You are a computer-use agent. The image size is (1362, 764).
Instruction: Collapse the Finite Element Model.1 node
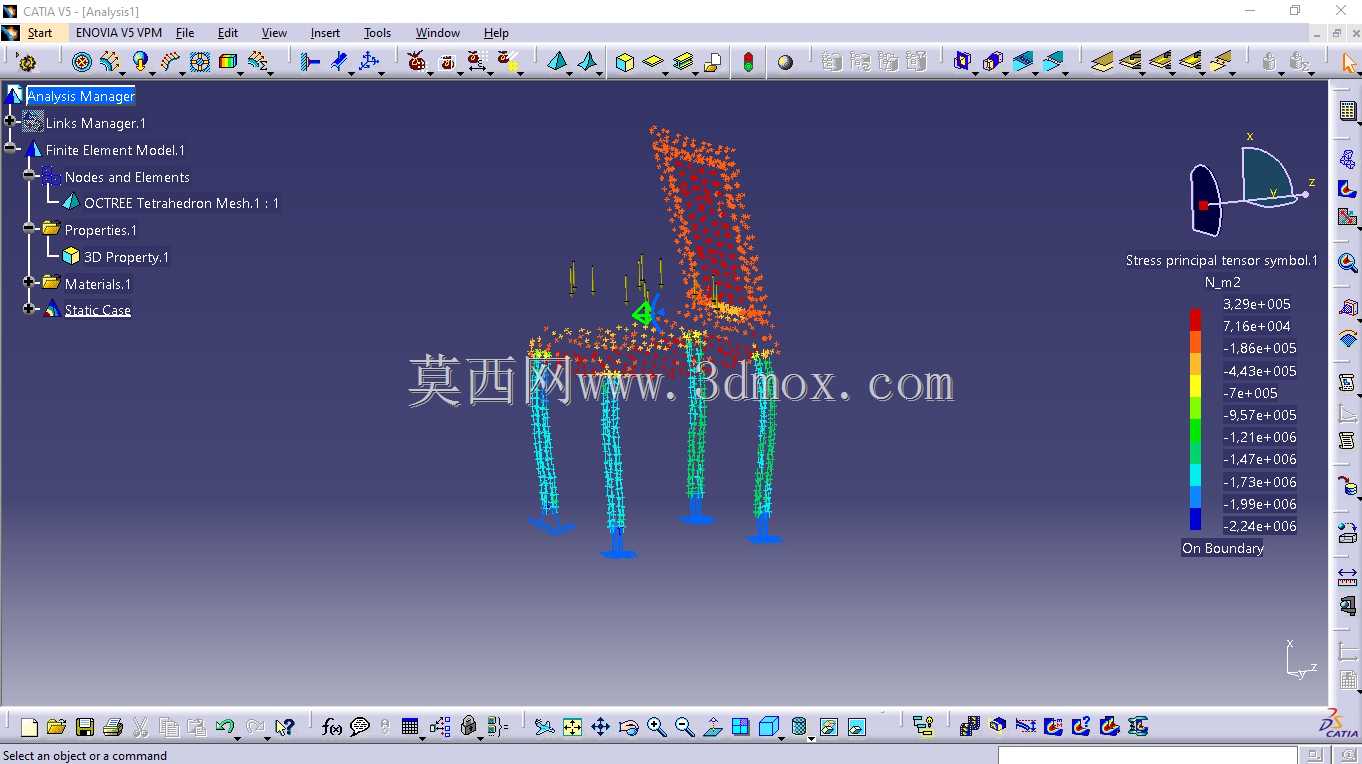tap(11, 149)
